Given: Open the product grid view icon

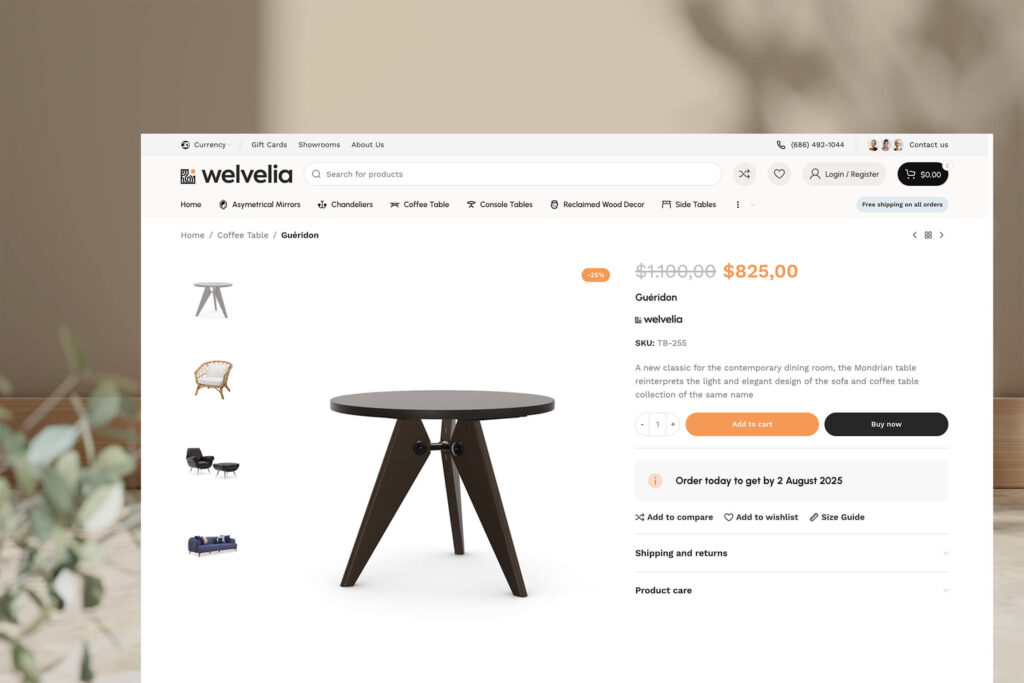Looking at the screenshot, I should pos(928,235).
